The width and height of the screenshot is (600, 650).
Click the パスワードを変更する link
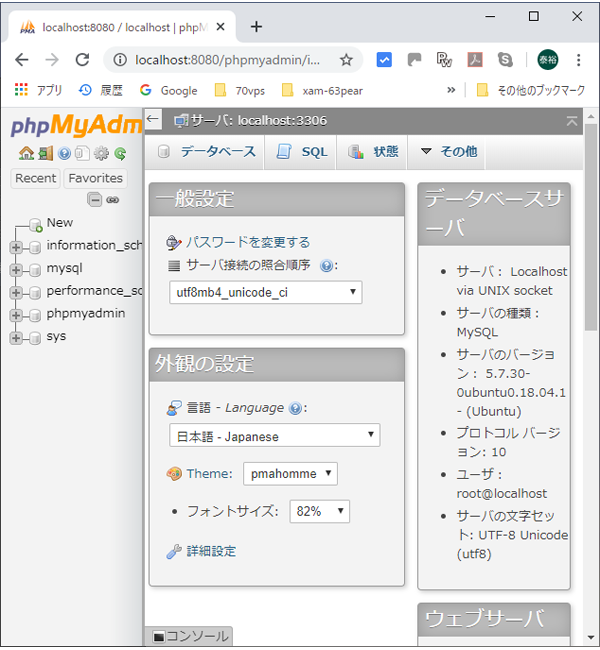pyautogui.click(x=248, y=243)
